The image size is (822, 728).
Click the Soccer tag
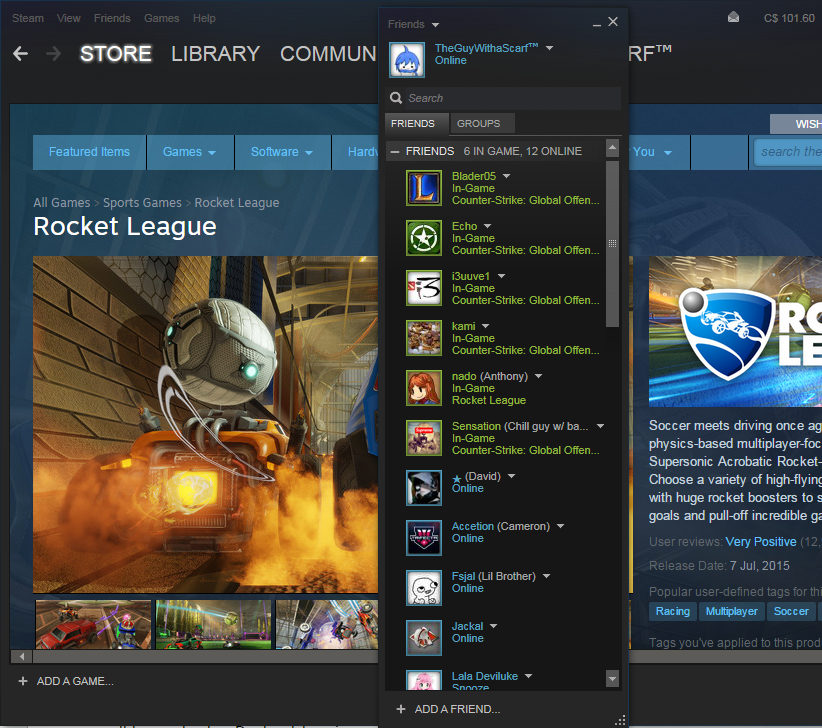tap(791, 611)
